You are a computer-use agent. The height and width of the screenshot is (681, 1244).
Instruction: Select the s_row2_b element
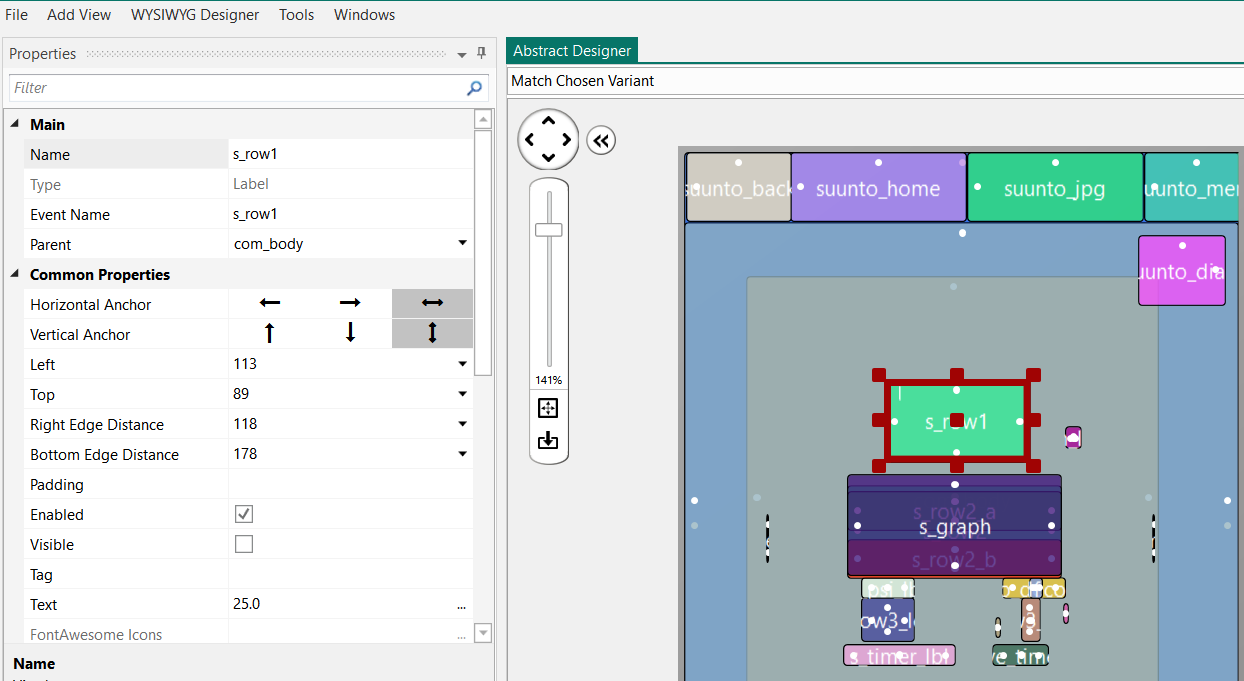coord(954,558)
